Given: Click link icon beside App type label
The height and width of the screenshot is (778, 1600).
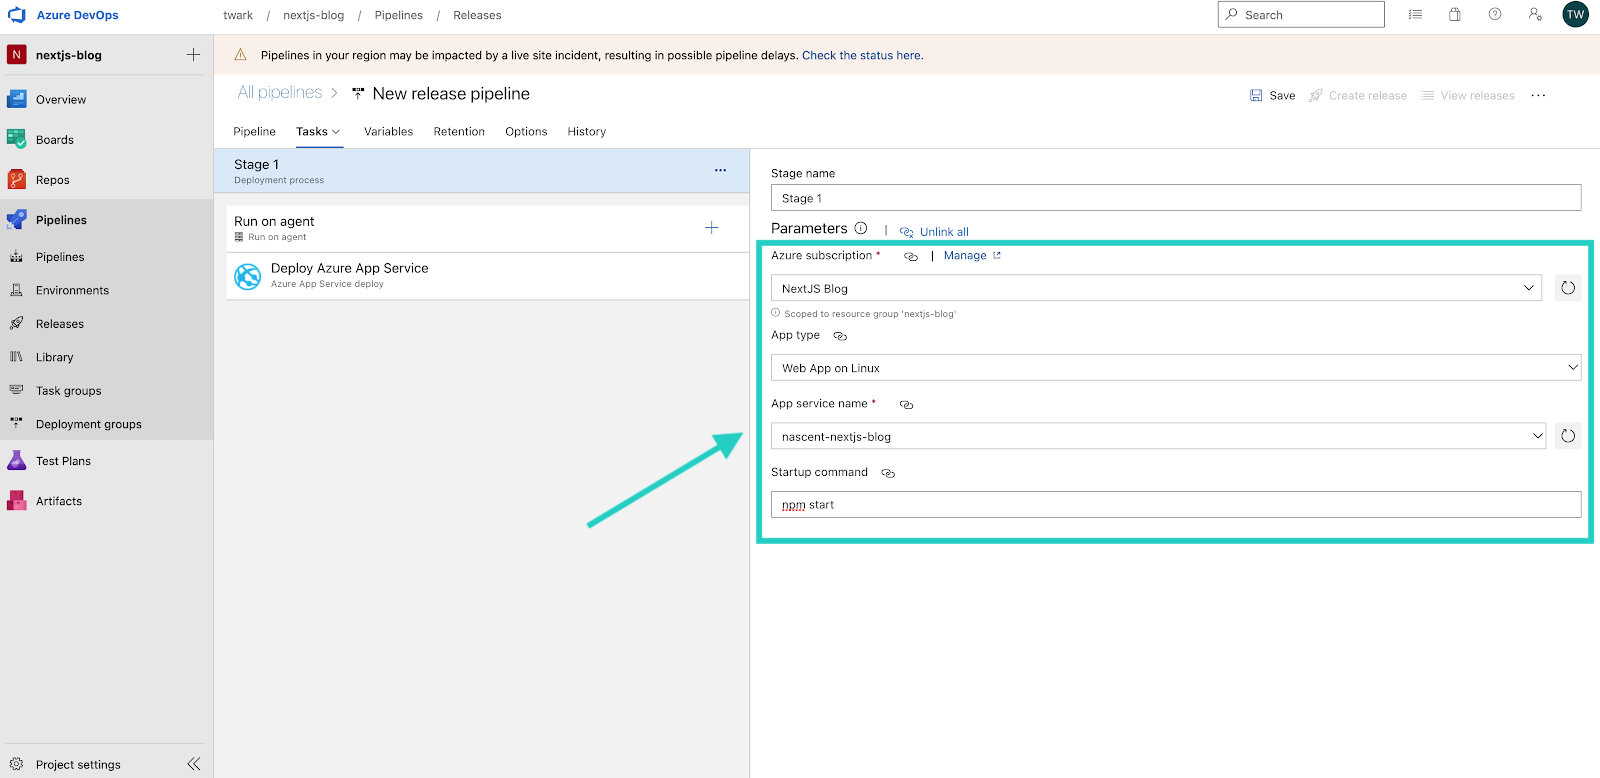Looking at the screenshot, I should [x=840, y=337].
